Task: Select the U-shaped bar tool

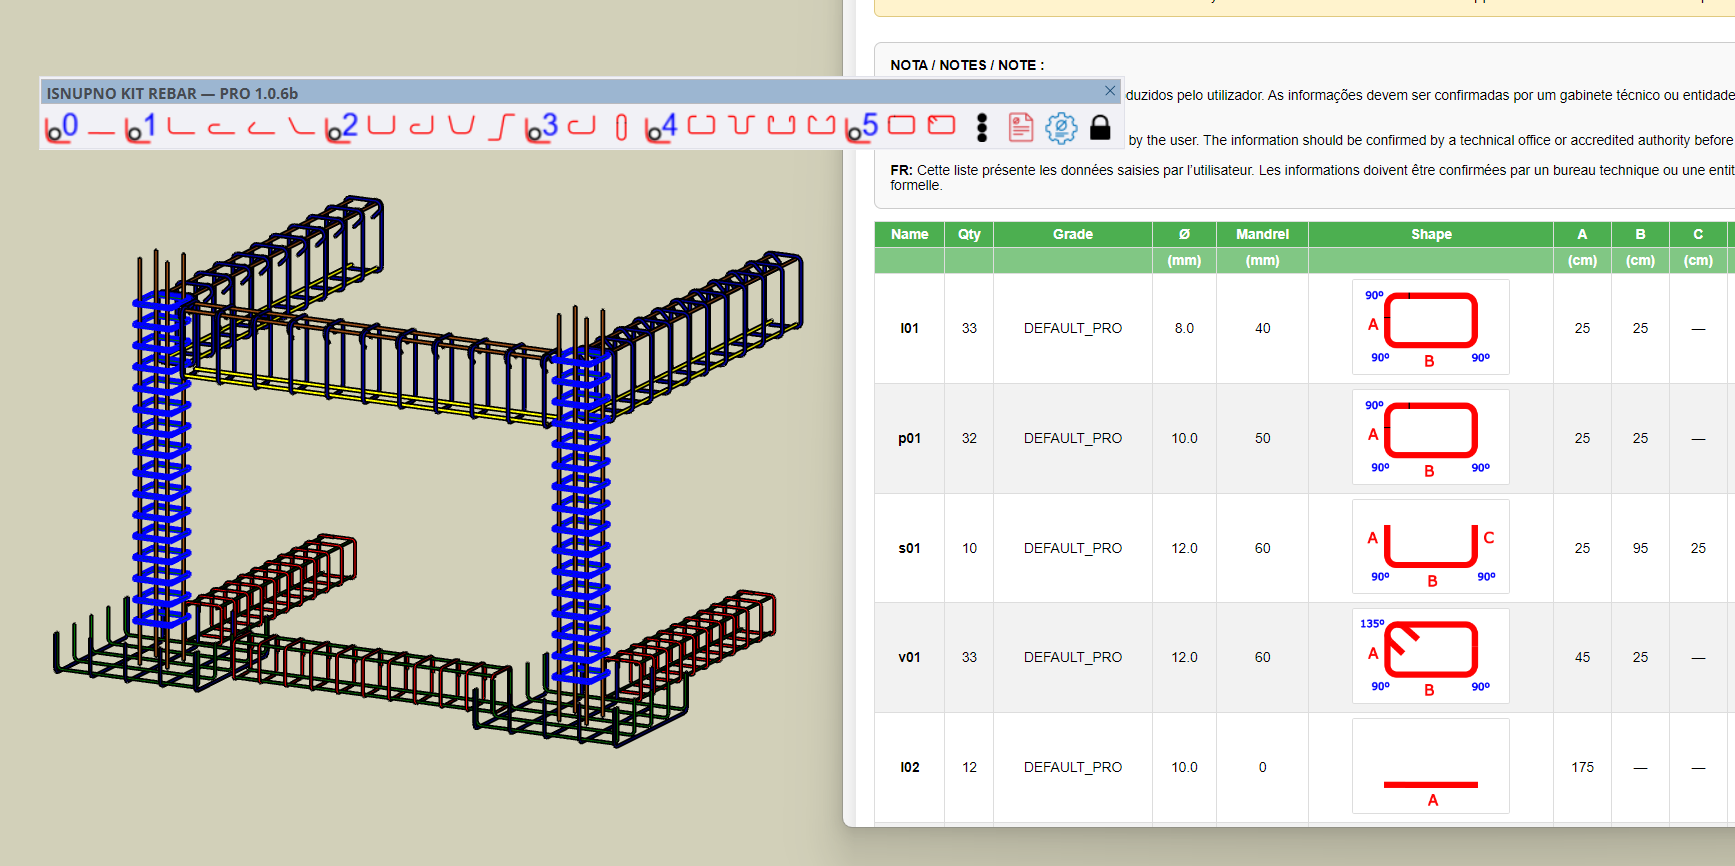Action: coord(381,126)
